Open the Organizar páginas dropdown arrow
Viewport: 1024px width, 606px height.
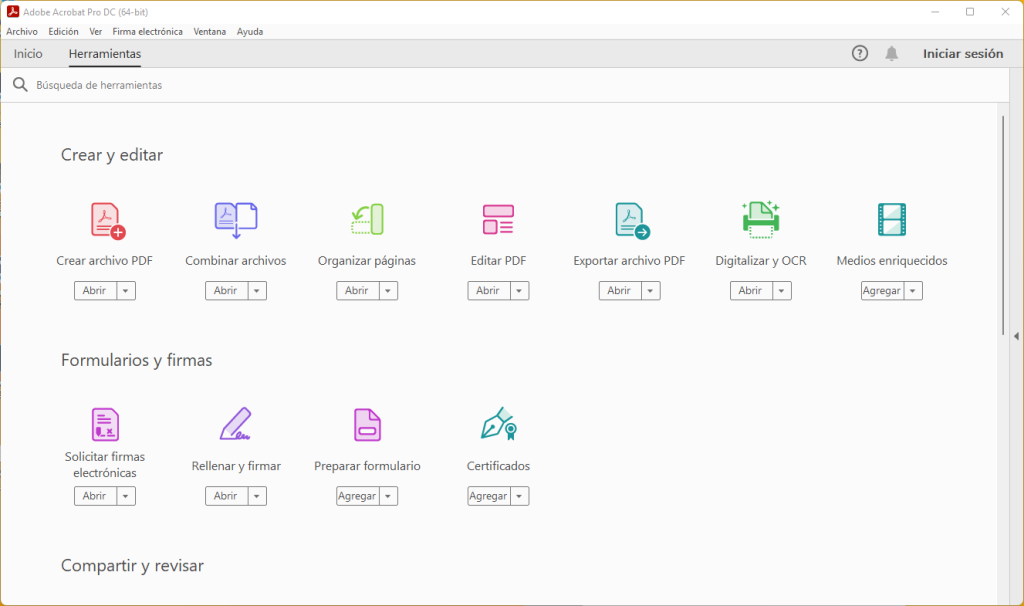click(x=389, y=291)
